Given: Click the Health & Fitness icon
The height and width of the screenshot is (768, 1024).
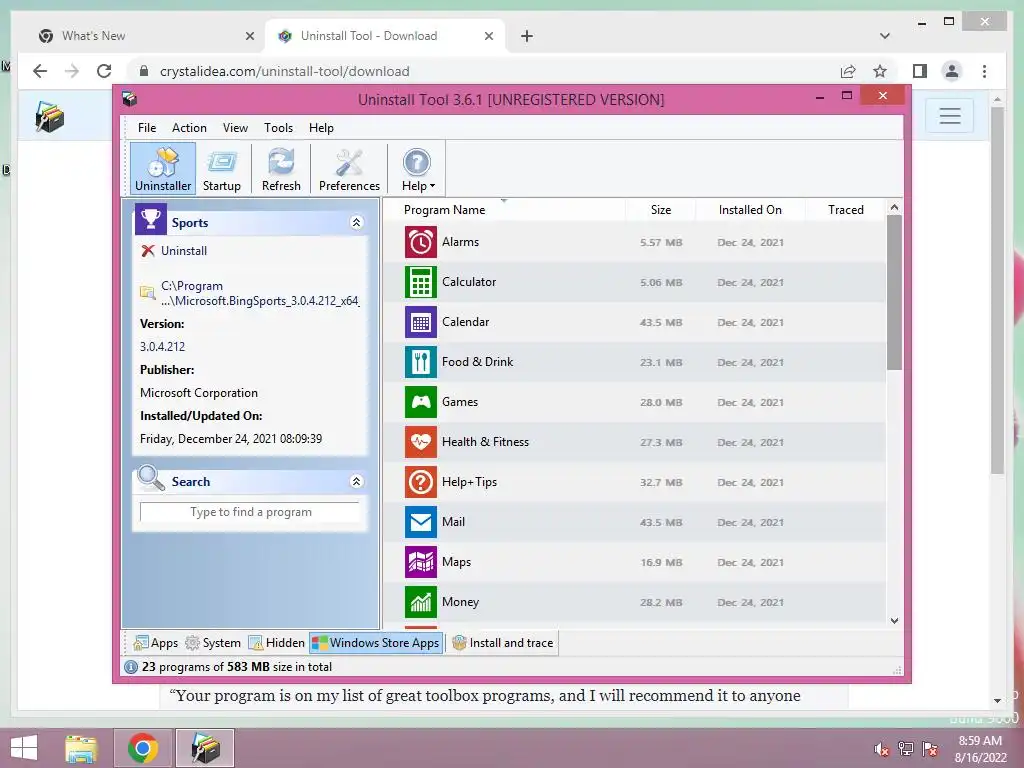Looking at the screenshot, I should tap(421, 442).
